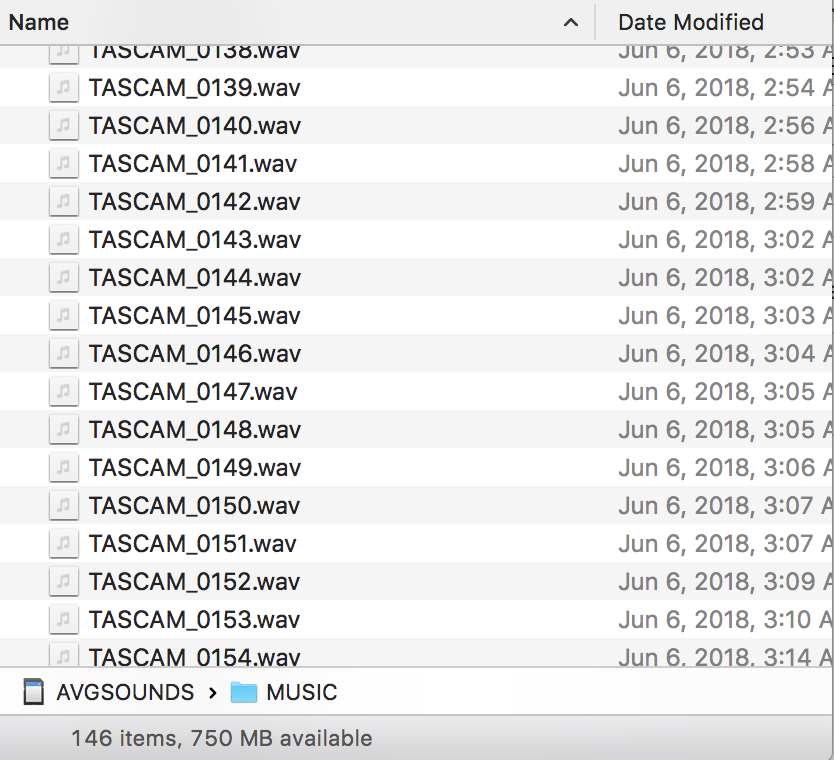
Task: Click the TASCAM_0142.wav audio file icon
Action: click(63, 202)
